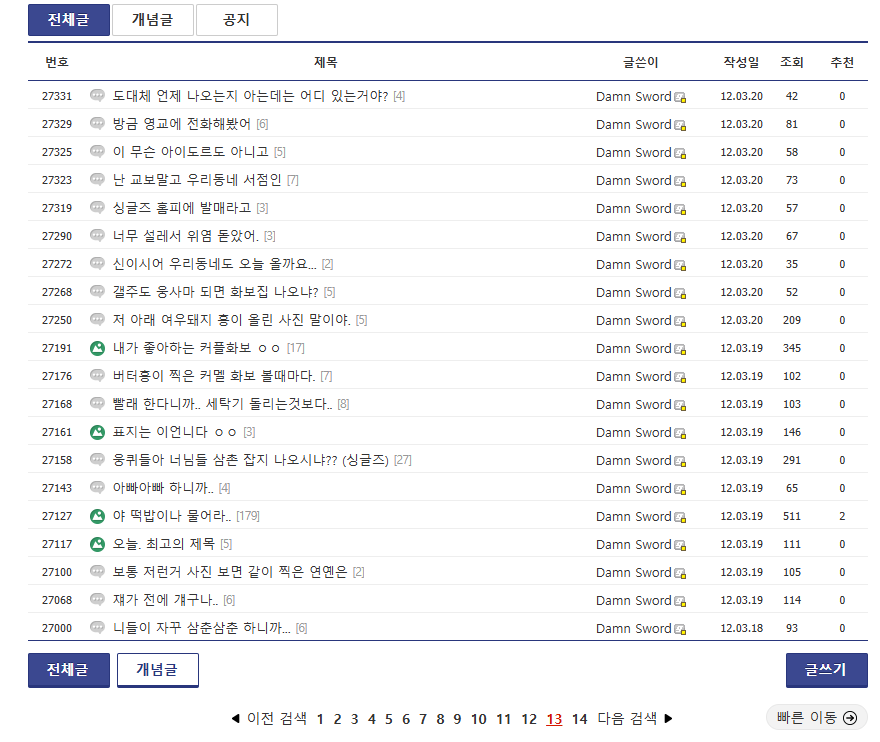Go to page 1 in pagination
This screenshot has height=742, width=880.
(x=320, y=719)
